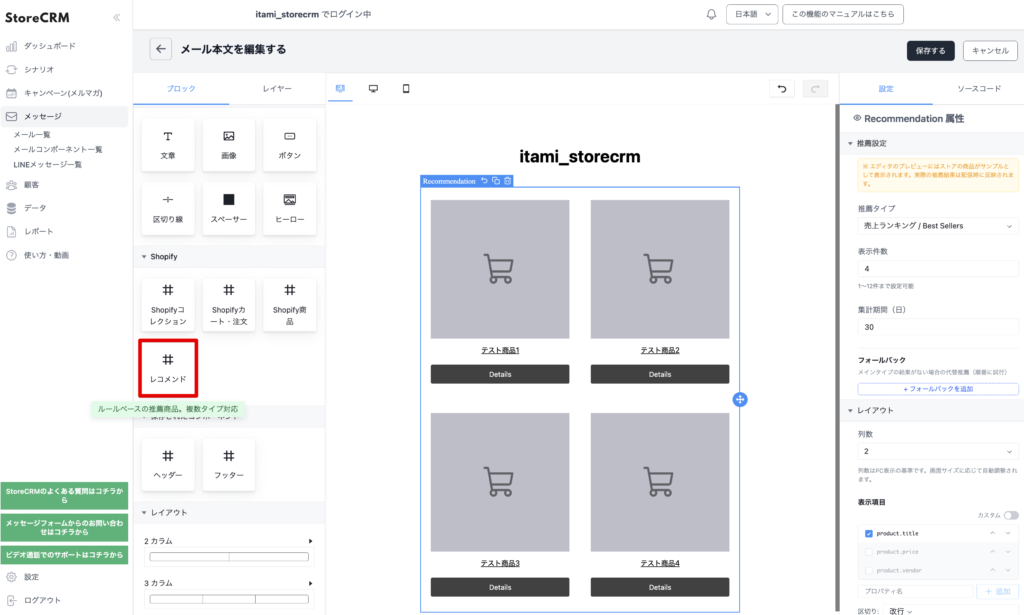This screenshot has height=615, width=1024.
Task: Click the notification bell icon
Action: 711,15
